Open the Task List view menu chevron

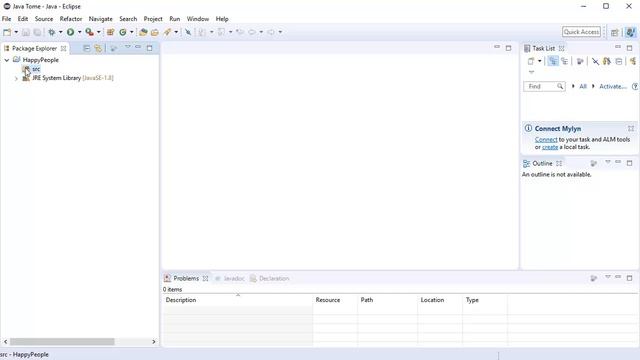[531, 72]
